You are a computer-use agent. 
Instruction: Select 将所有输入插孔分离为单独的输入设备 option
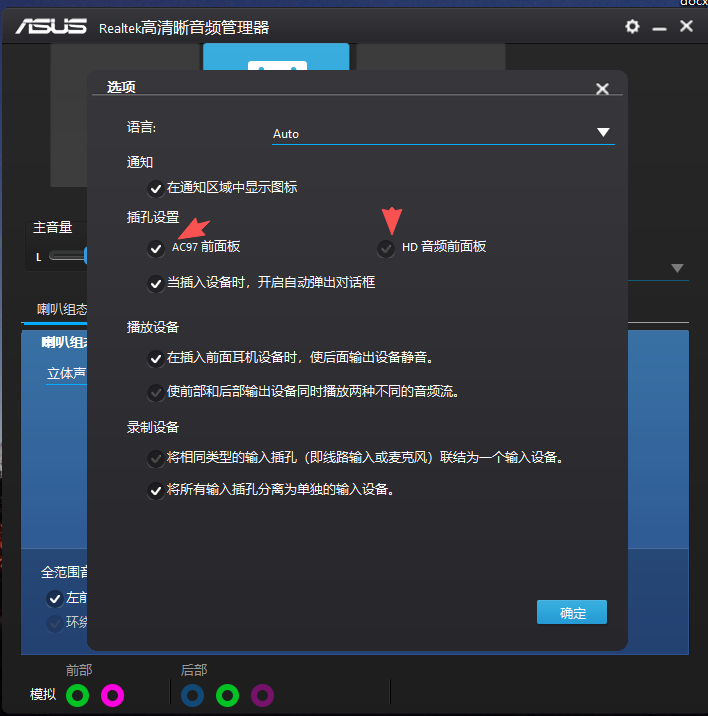coord(155,490)
